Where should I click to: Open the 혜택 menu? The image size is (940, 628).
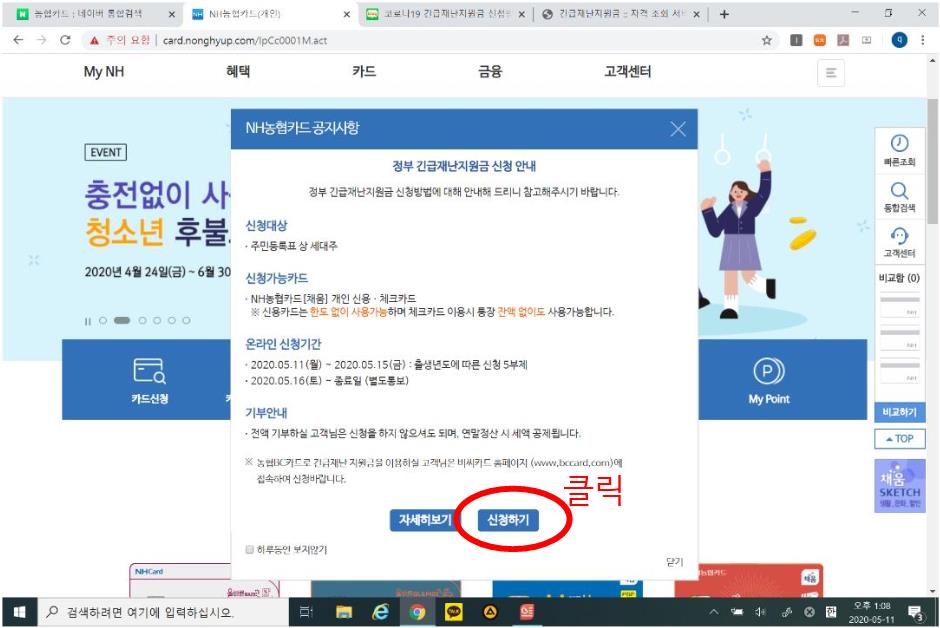[238, 71]
